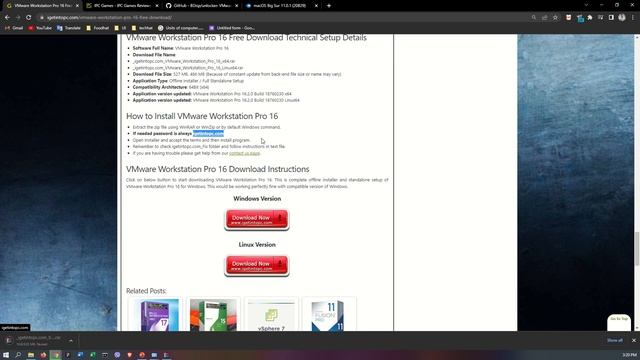This screenshot has height=360, width=640.
Task: Open the Brave browser taskbar icon
Action: [x=130, y=355]
